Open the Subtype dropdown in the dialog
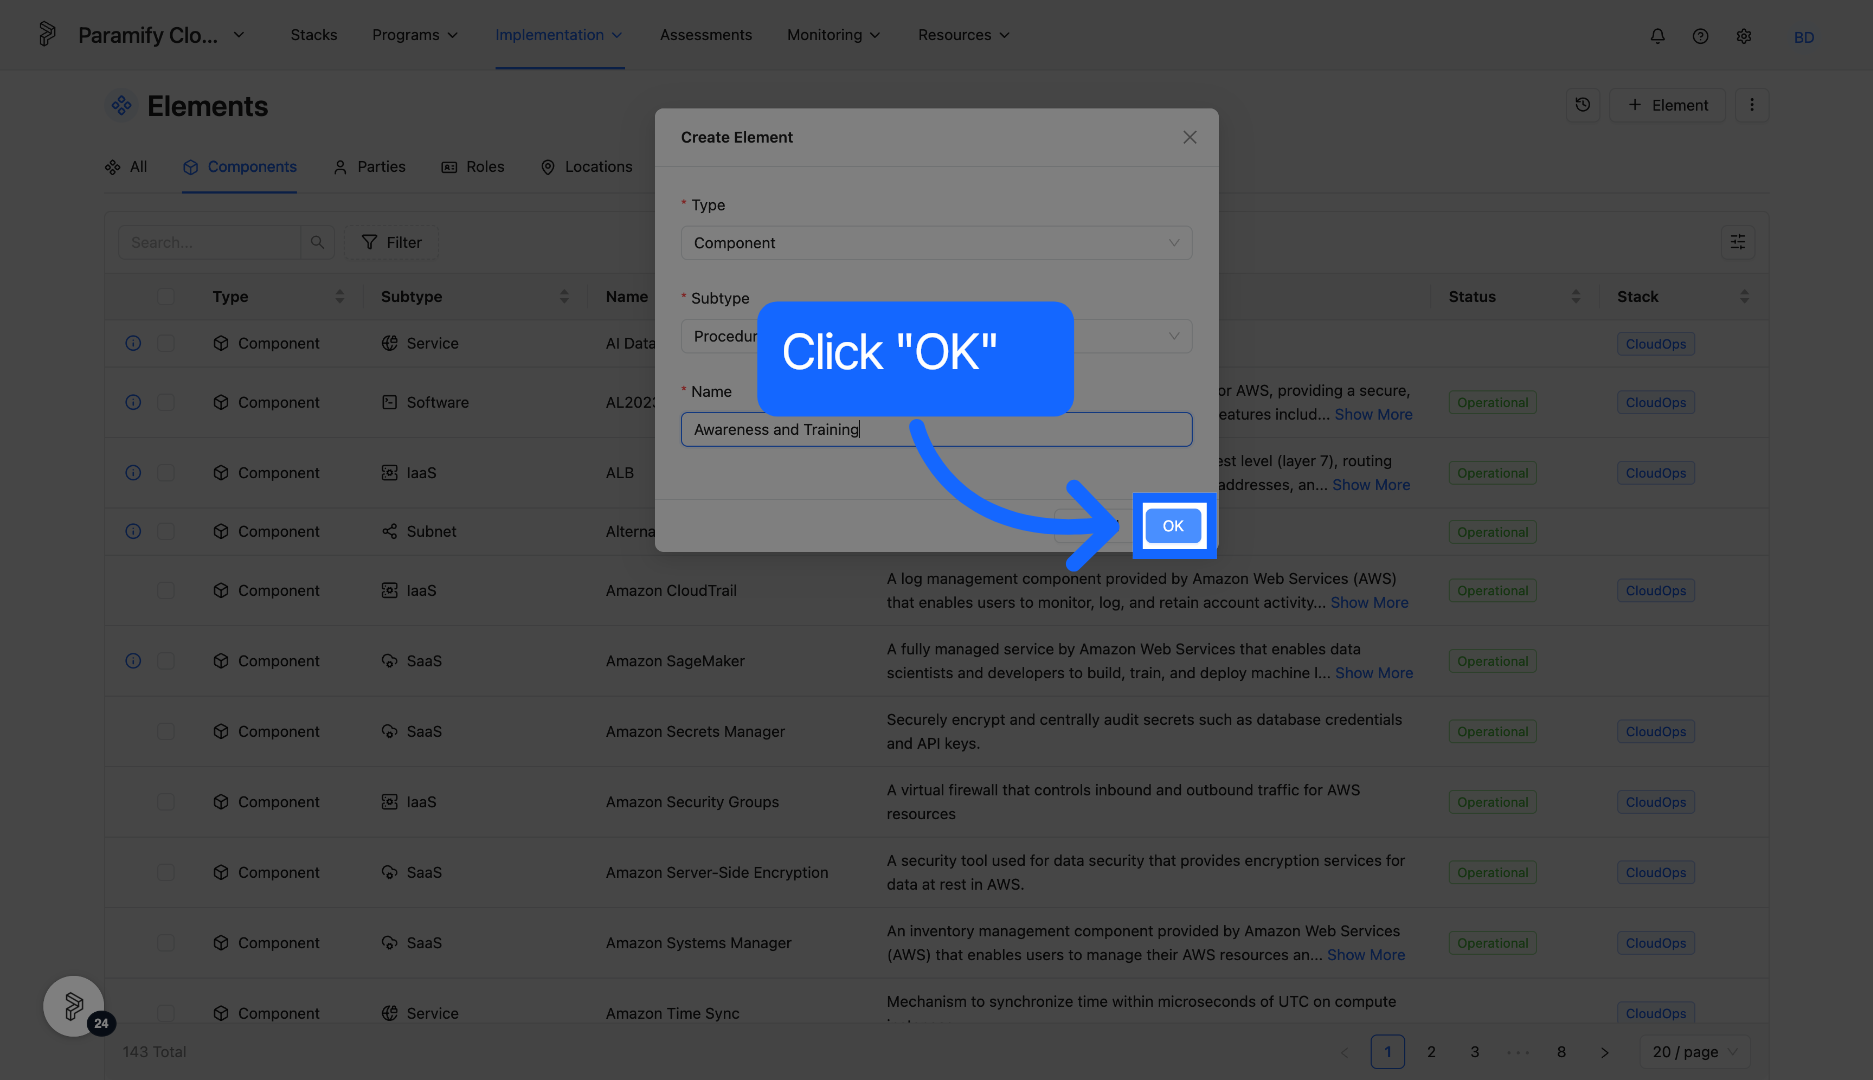Image resolution: width=1873 pixels, height=1080 pixels. (936, 336)
